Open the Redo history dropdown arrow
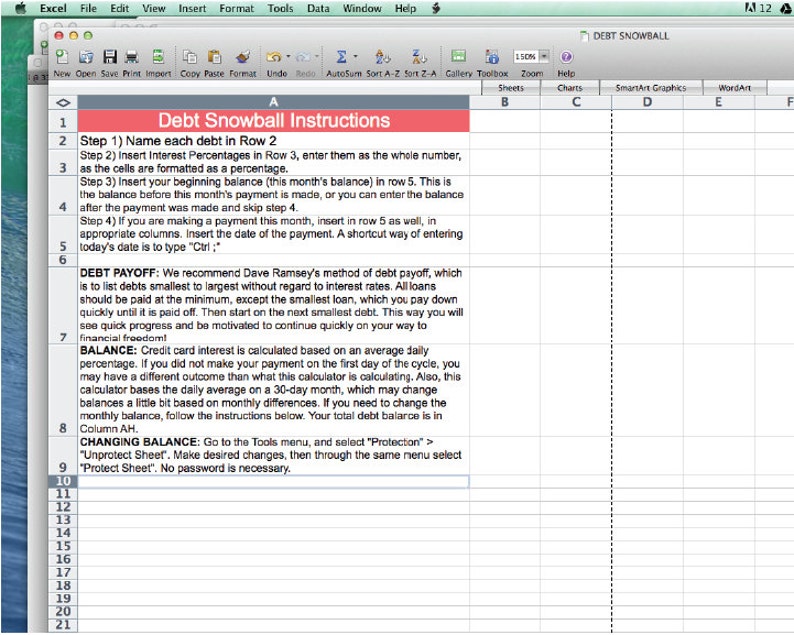 point(317,56)
